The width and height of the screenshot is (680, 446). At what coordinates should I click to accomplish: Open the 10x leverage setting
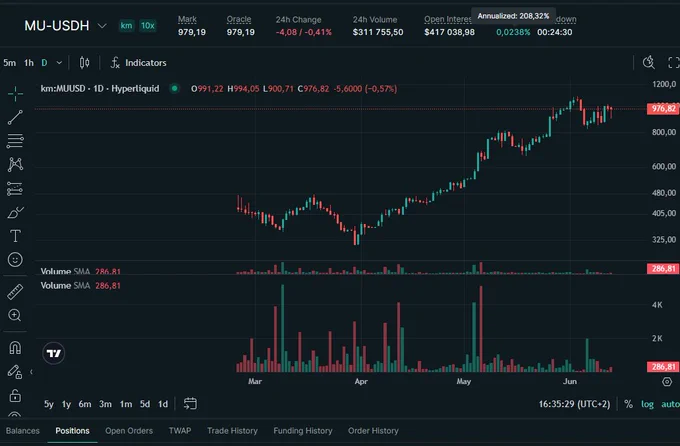(x=147, y=26)
